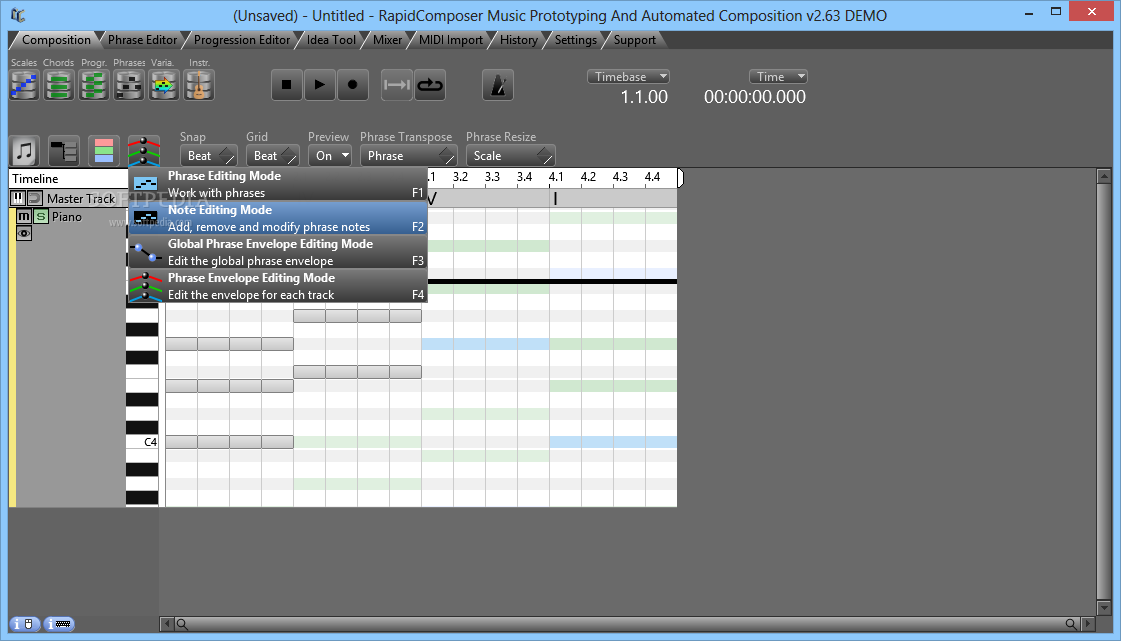The height and width of the screenshot is (641, 1121).
Task: Click the C4 piano key
Action: click(x=142, y=442)
